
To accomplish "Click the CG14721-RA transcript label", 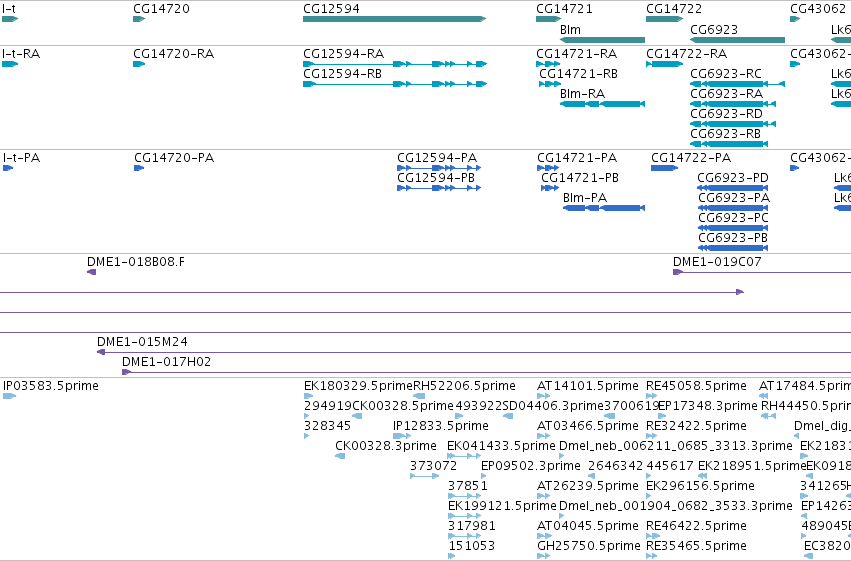I will click(x=577, y=54).
